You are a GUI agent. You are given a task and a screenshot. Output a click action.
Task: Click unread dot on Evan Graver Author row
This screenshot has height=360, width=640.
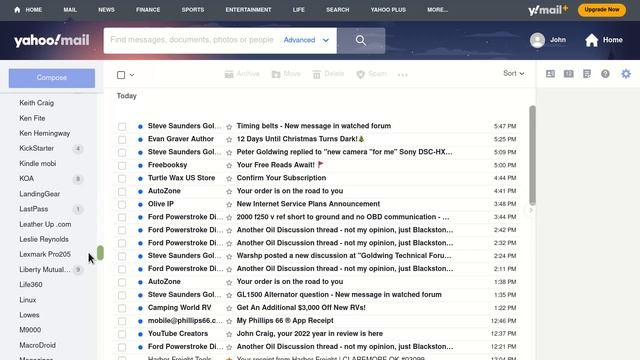(x=140, y=140)
